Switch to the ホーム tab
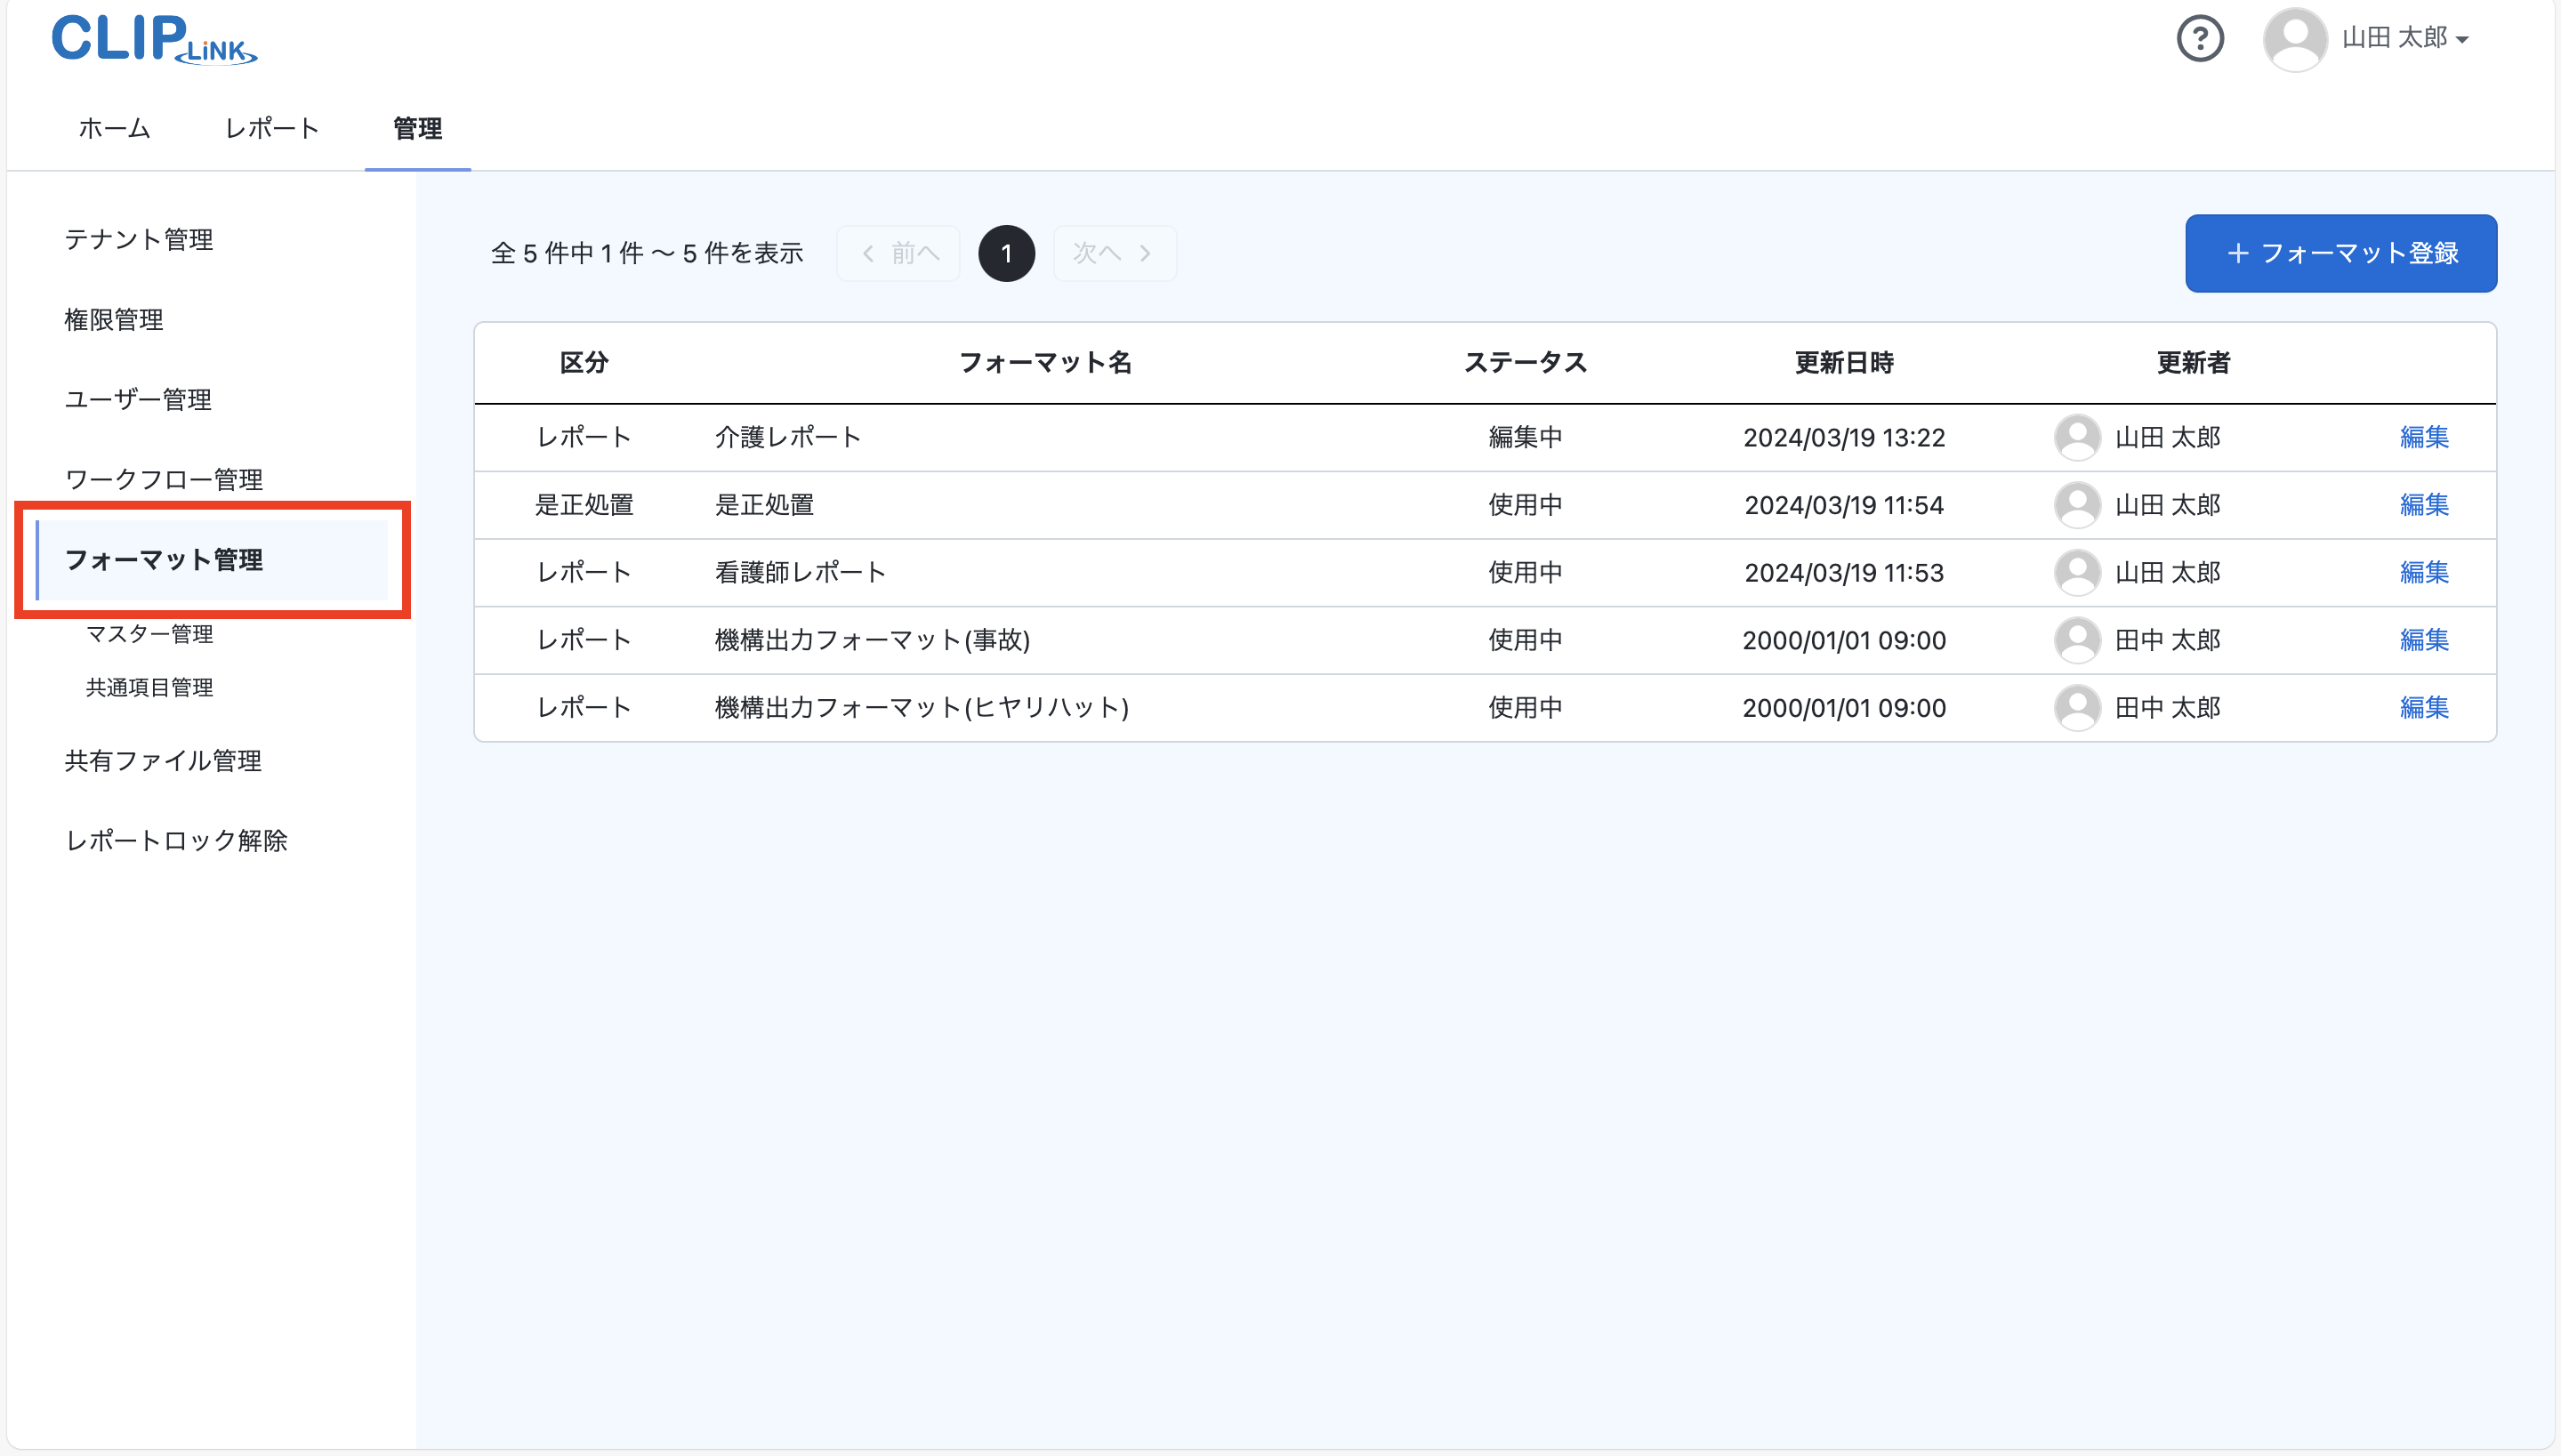Screen dimensions: 2561x1456 tap(114, 129)
